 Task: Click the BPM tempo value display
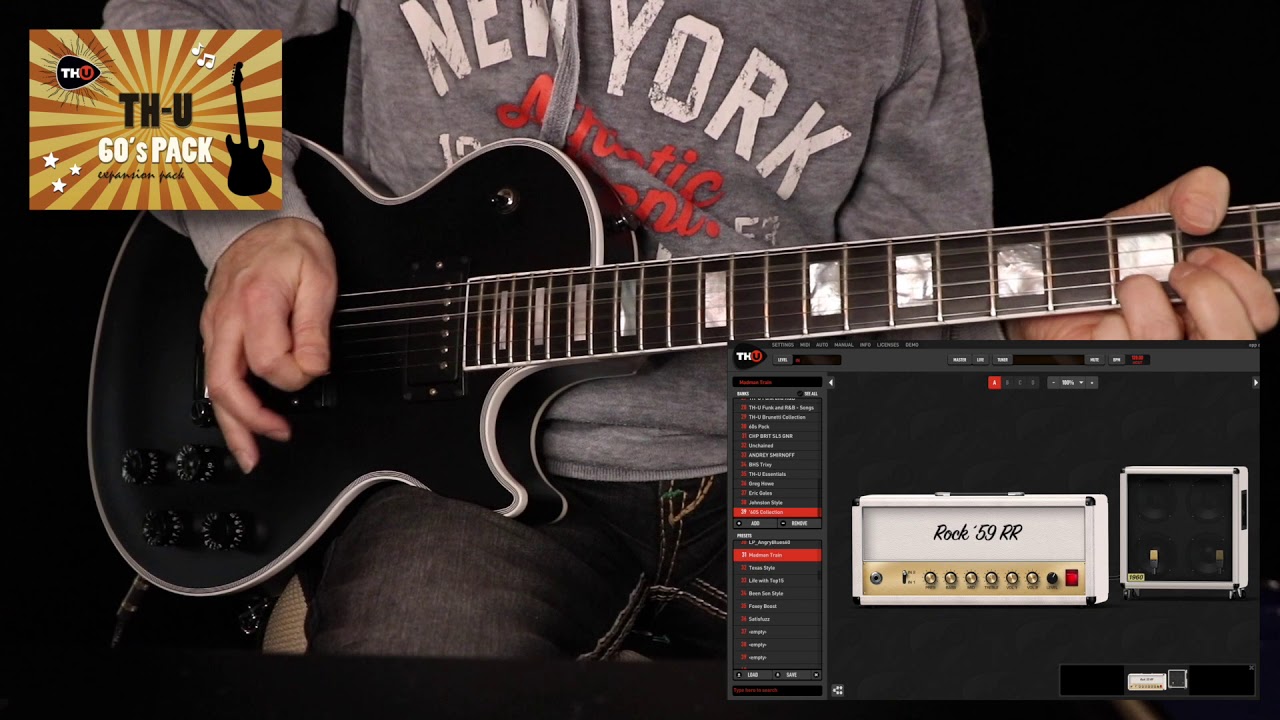[x=1138, y=360]
